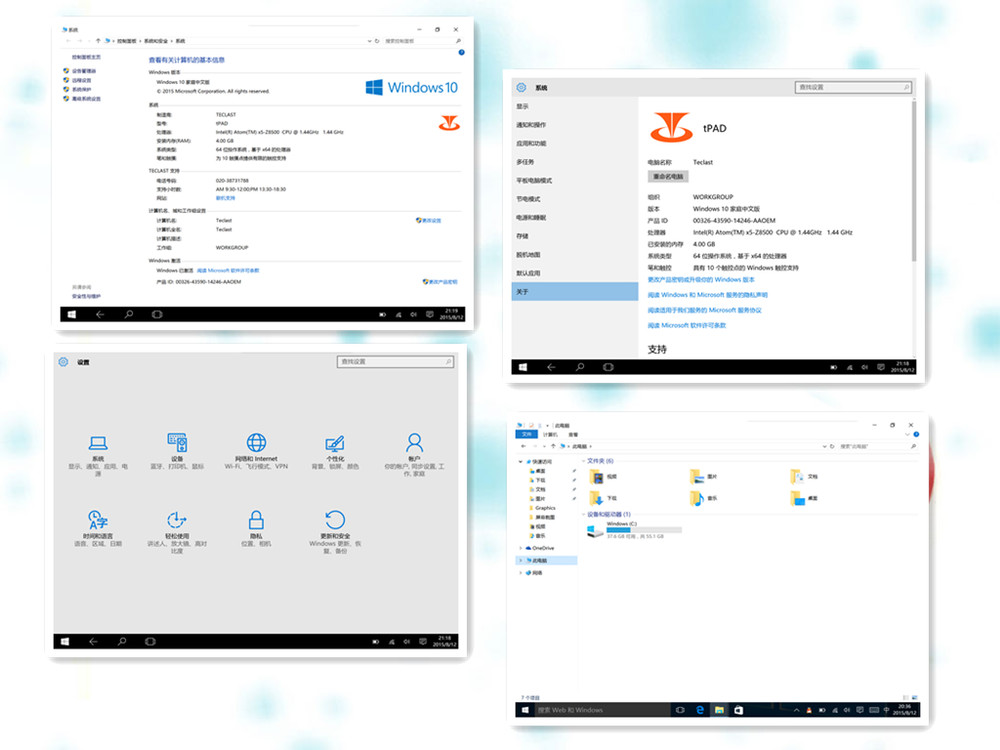
Task: Open 时间和语言 settings category
Action: (98, 529)
